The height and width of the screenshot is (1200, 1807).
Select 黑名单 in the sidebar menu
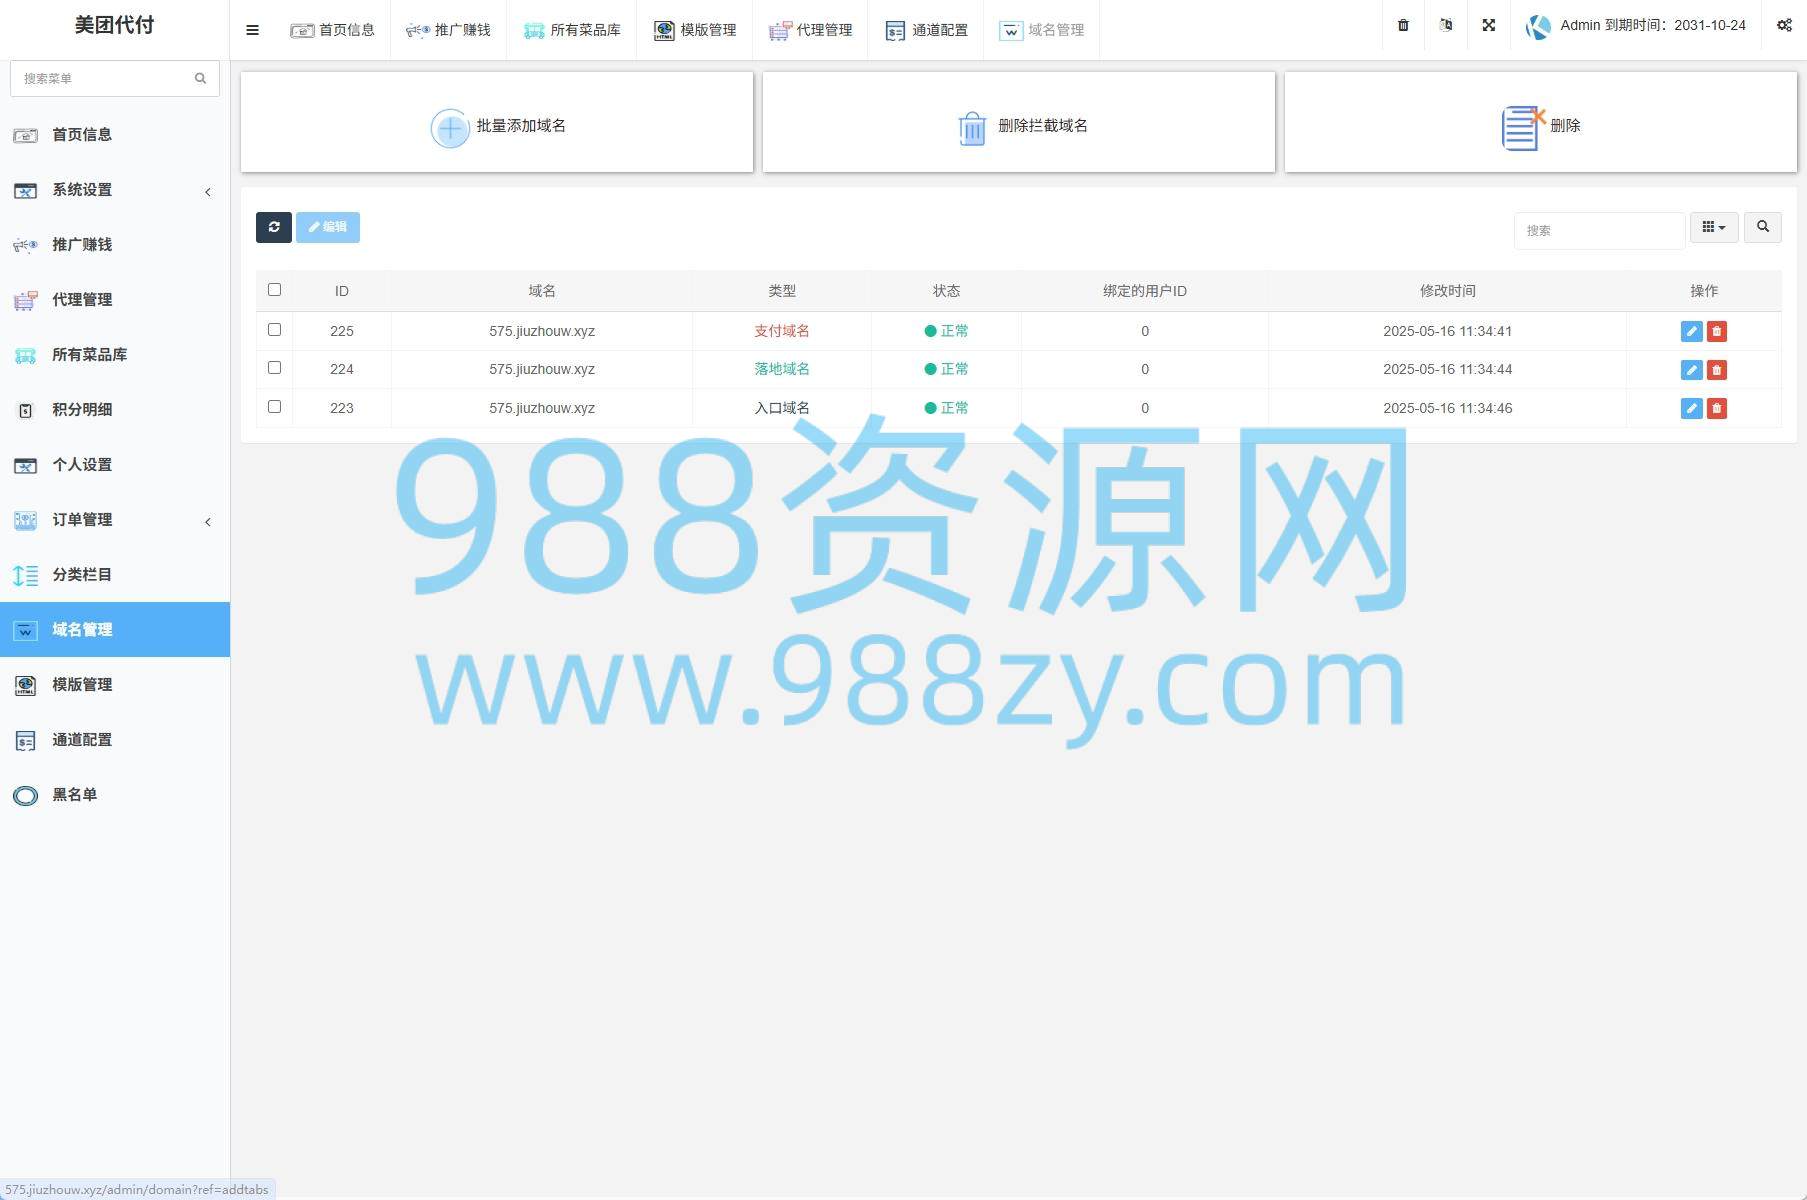point(75,795)
